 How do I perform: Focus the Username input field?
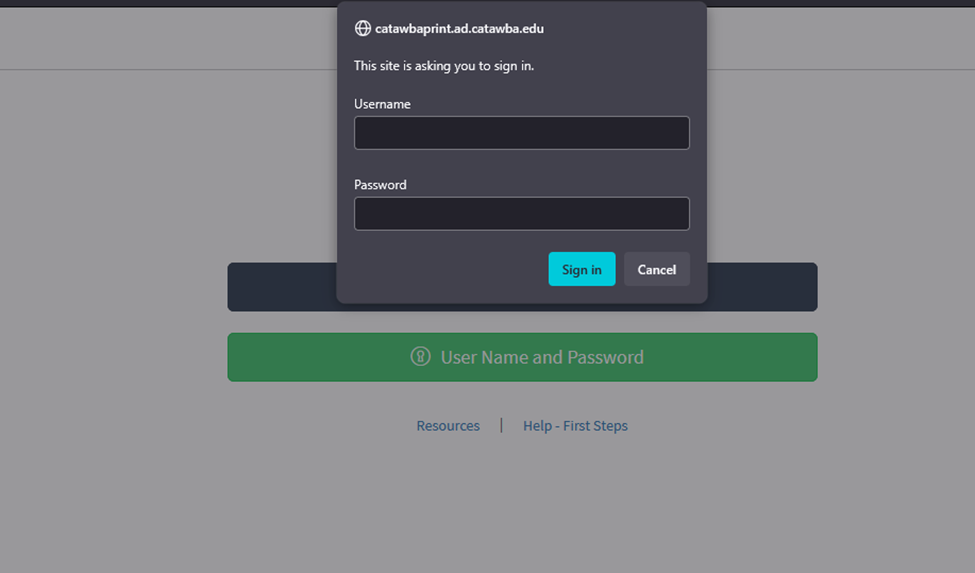[x=522, y=133]
